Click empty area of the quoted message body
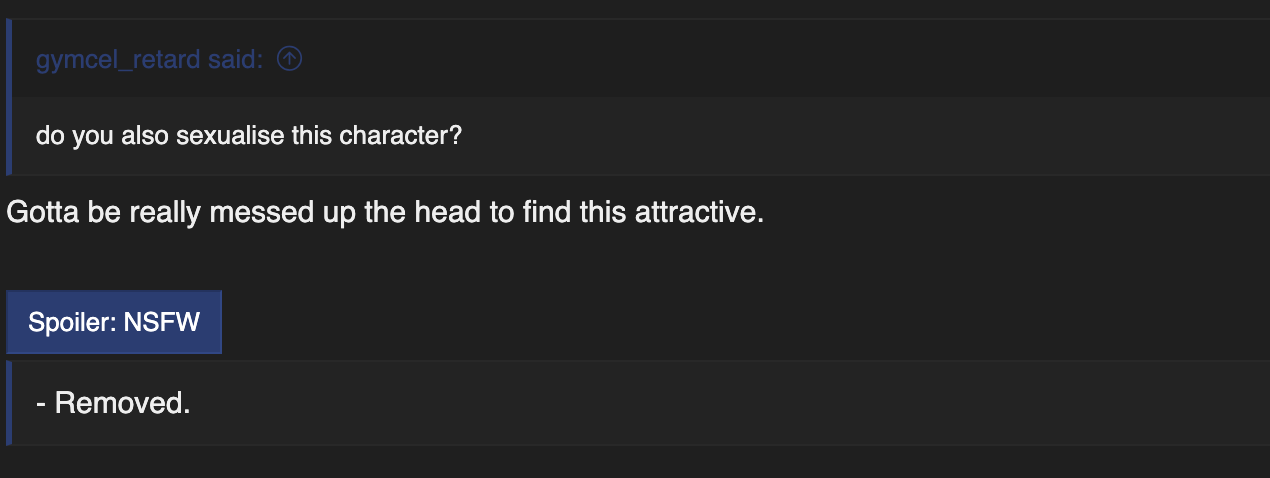This screenshot has height=478, width=1270. (x=860, y=136)
